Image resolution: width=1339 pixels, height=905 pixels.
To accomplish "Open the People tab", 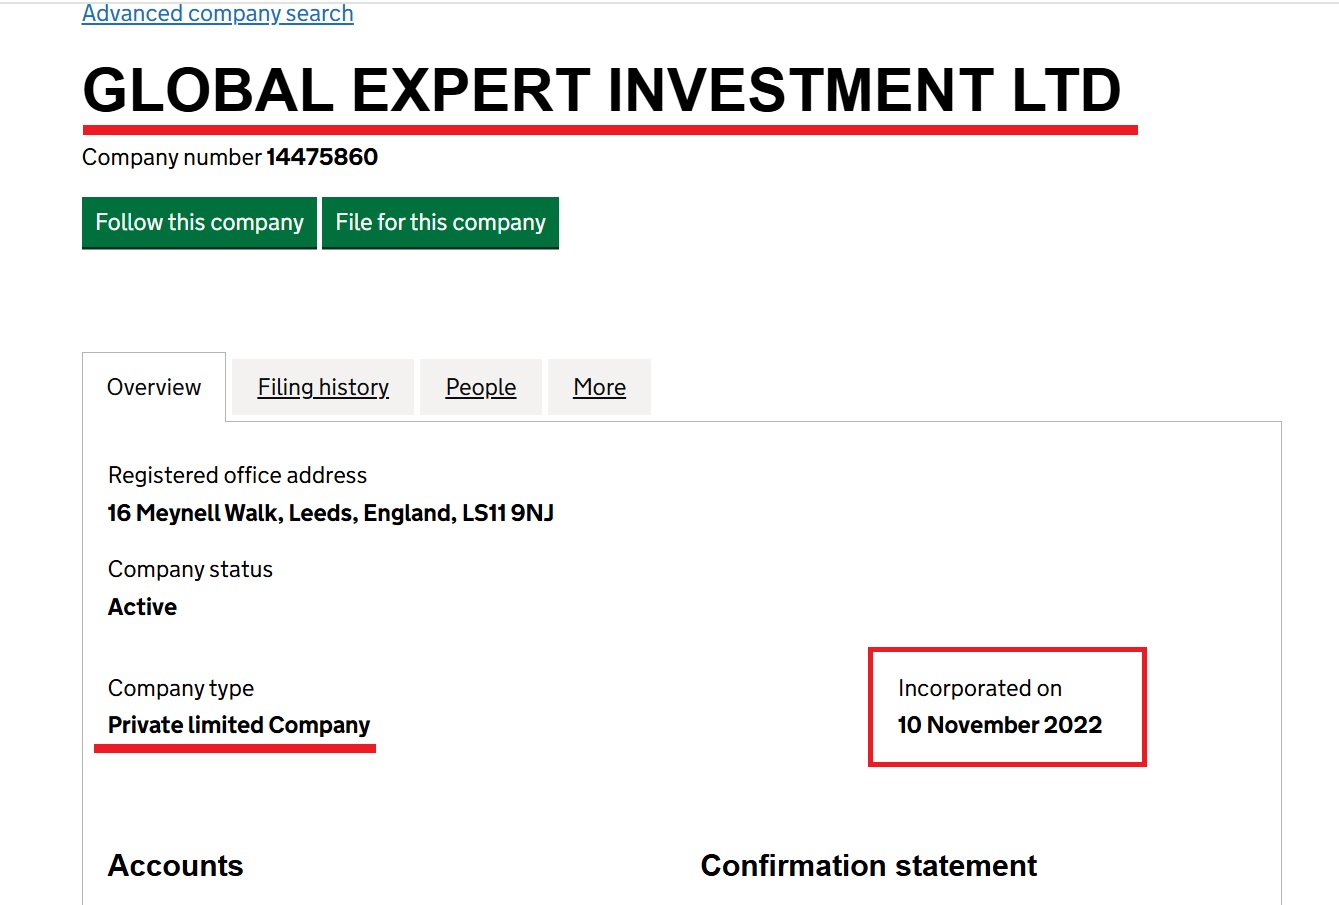I will coord(481,387).
